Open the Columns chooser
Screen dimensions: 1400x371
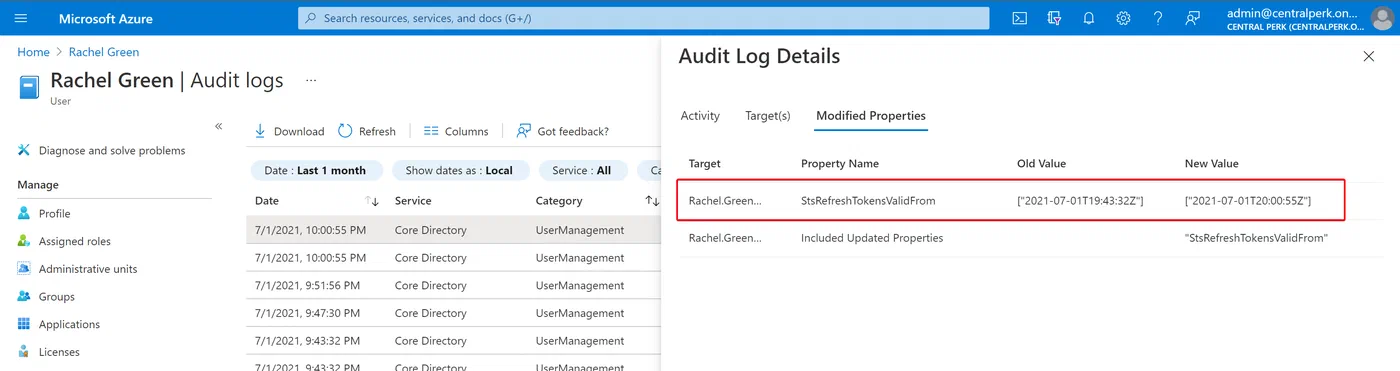click(x=456, y=131)
